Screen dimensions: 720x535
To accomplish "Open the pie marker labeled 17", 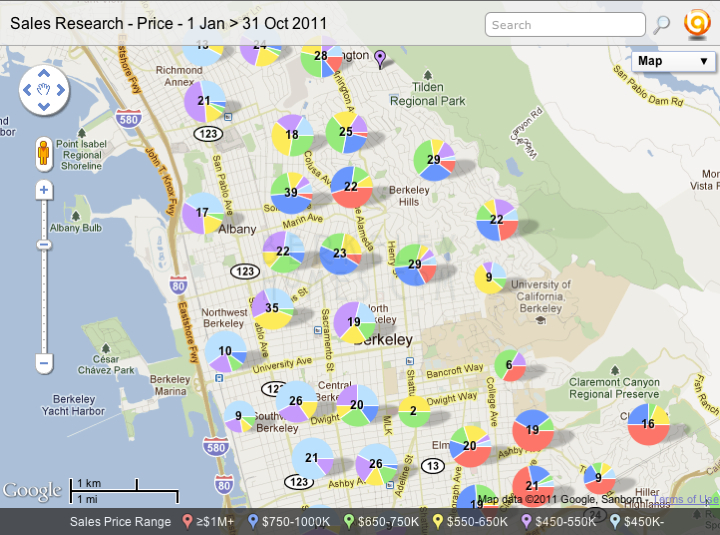I will coord(202,213).
